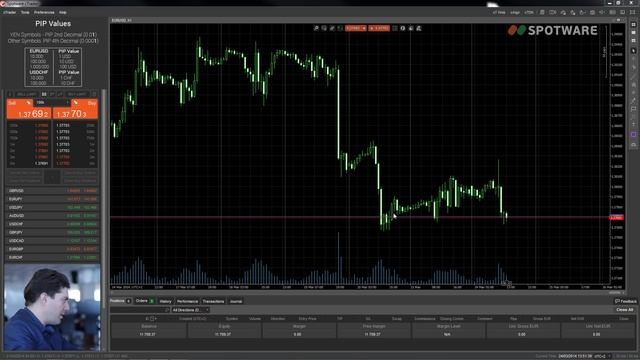Click the Feedback button
This screenshot has width=640, height=360.
tap(626, 301)
